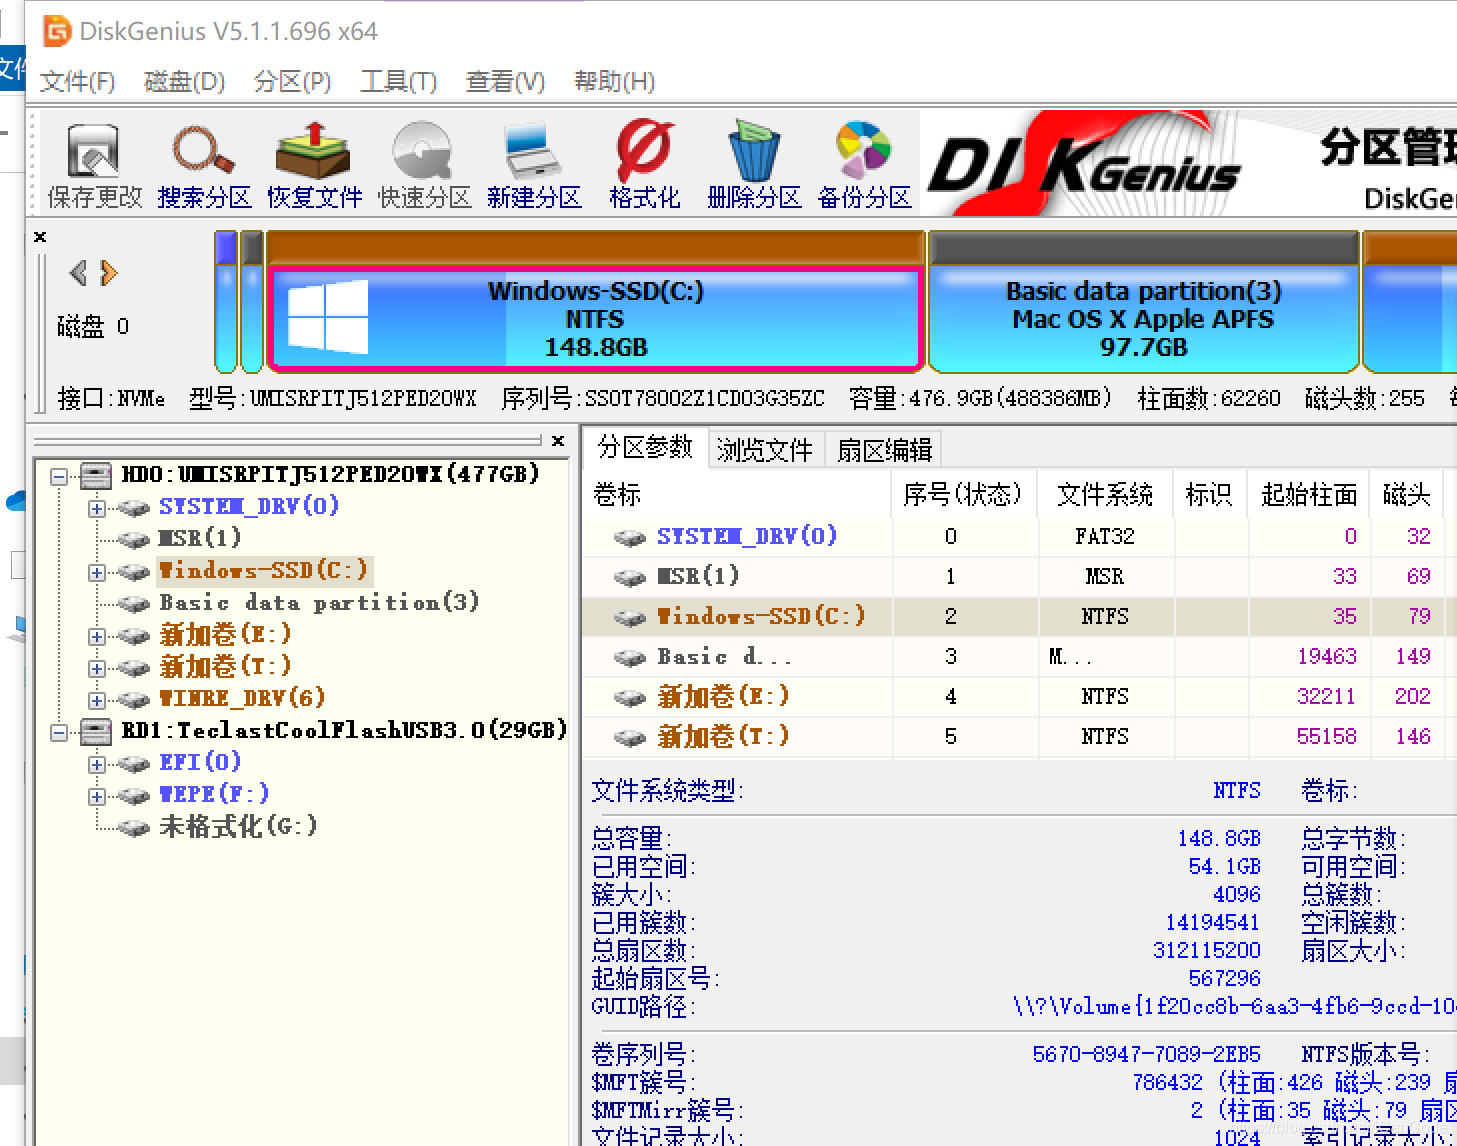Screen dimensions: 1457x1146
Task: Select Basic data partition(3) in tree
Action: click(x=319, y=602)
